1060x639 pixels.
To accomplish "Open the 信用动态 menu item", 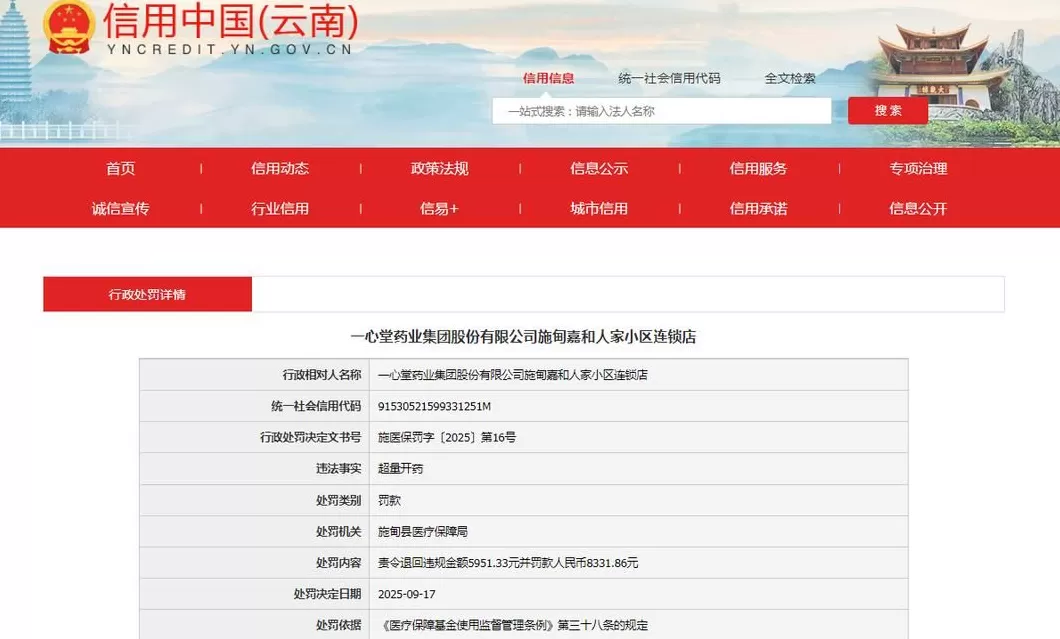I will [280, 168].
